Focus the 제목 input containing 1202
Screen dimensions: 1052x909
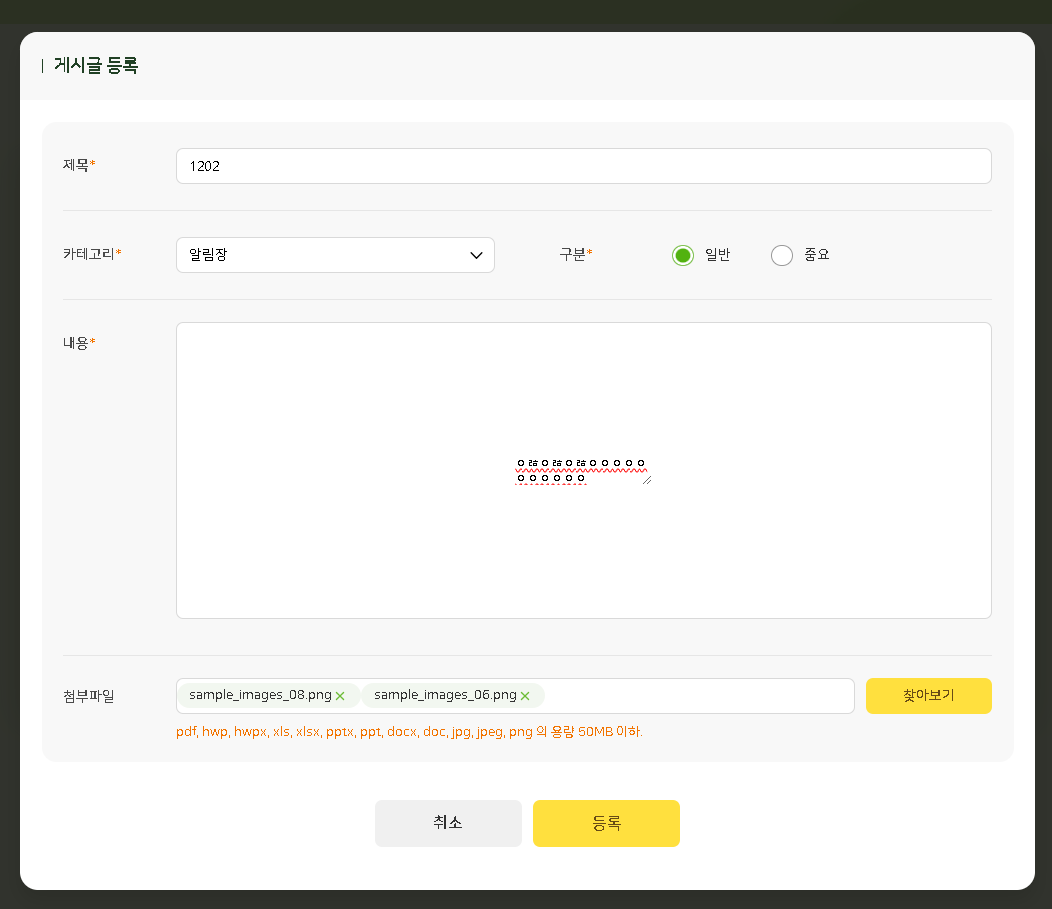tap(583, 166)
